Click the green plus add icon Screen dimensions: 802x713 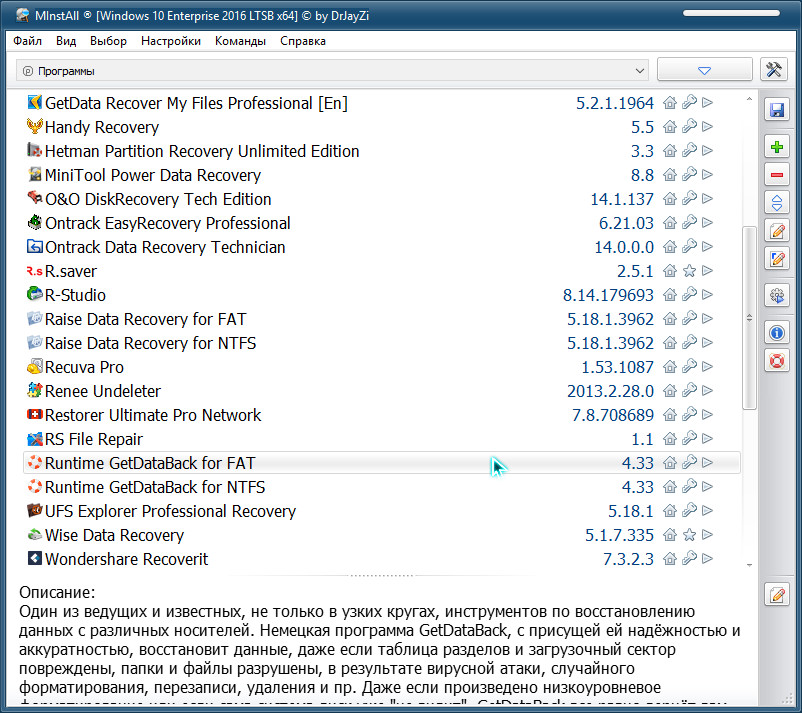pos(776,147)
